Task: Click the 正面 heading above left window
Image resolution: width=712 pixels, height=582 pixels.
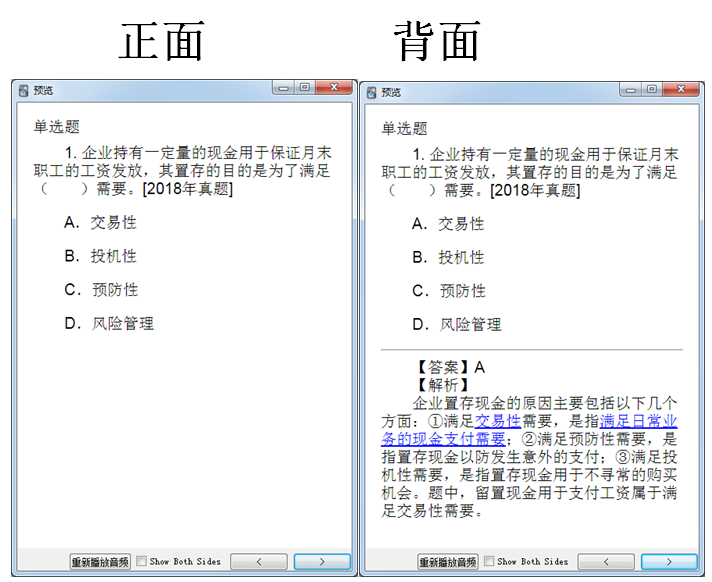Action: click(161, 41)
